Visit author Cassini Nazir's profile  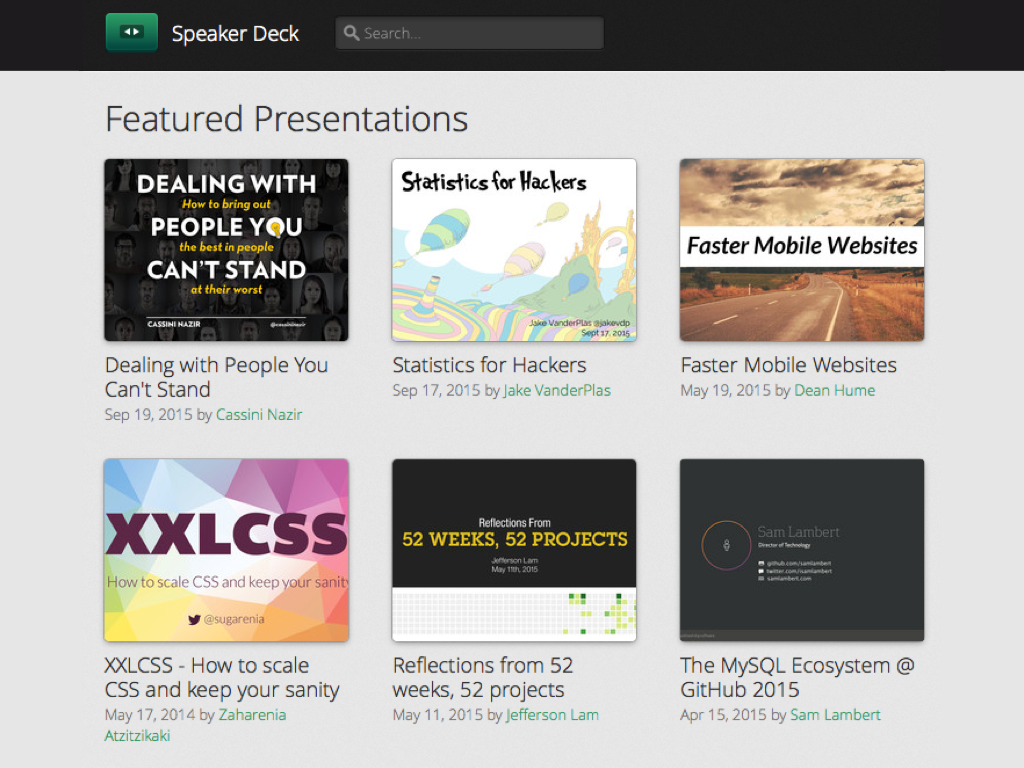point(259,415)
